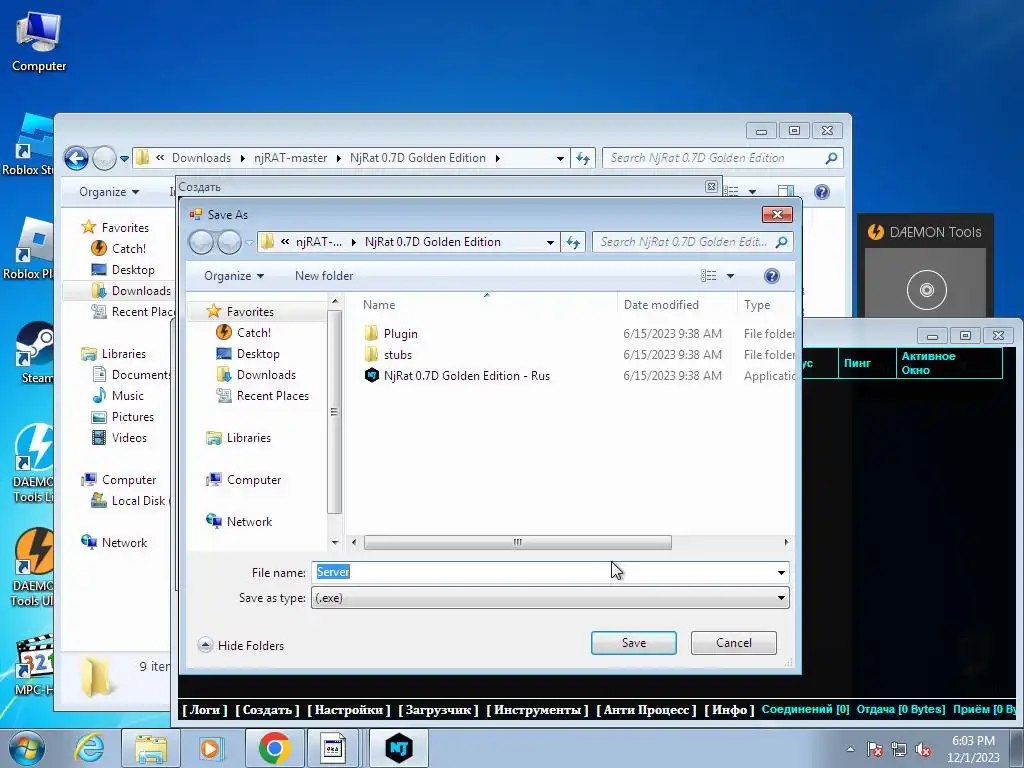Open the Organize dropdown in the Save As dialog

(234, 276)
